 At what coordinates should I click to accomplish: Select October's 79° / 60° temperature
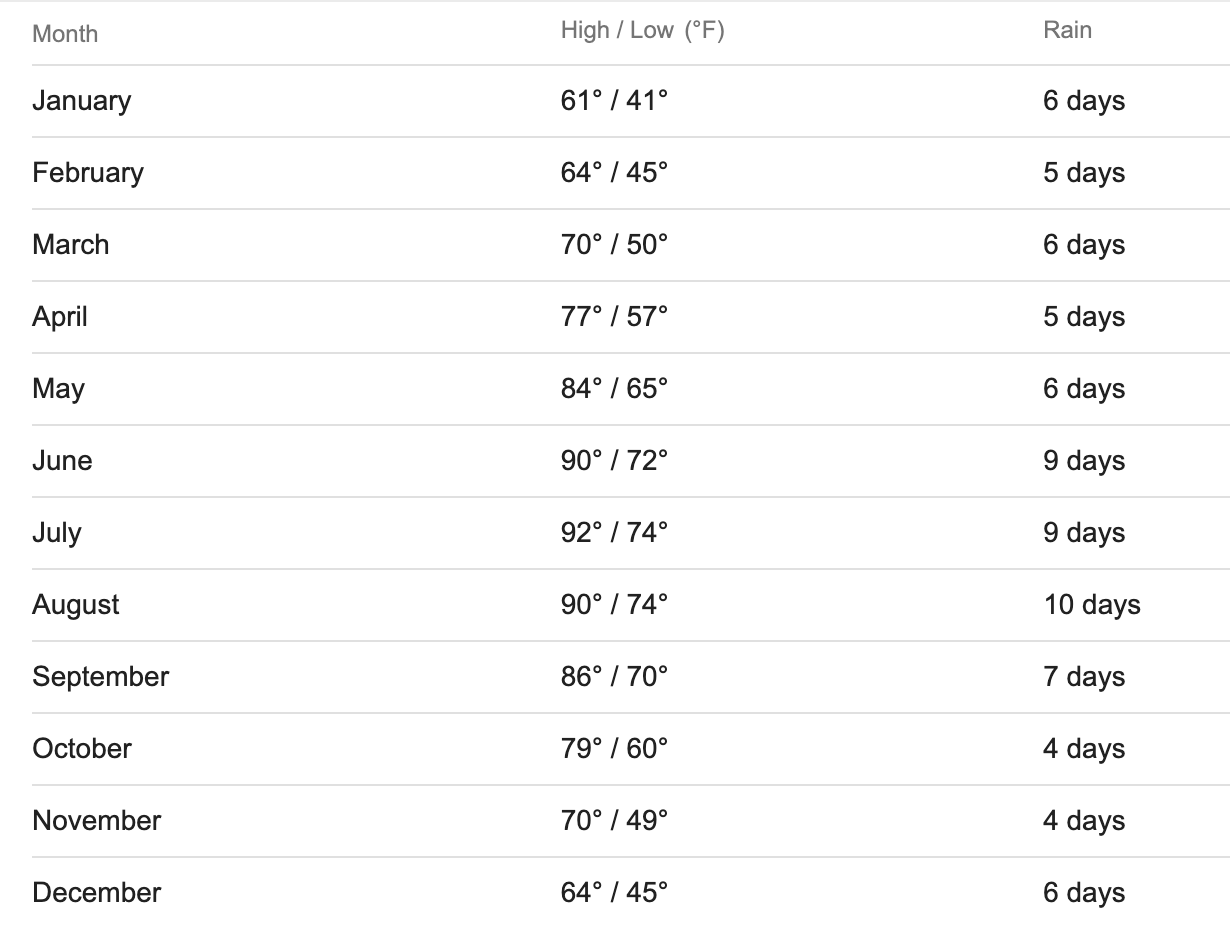click(x=614, y=749)
